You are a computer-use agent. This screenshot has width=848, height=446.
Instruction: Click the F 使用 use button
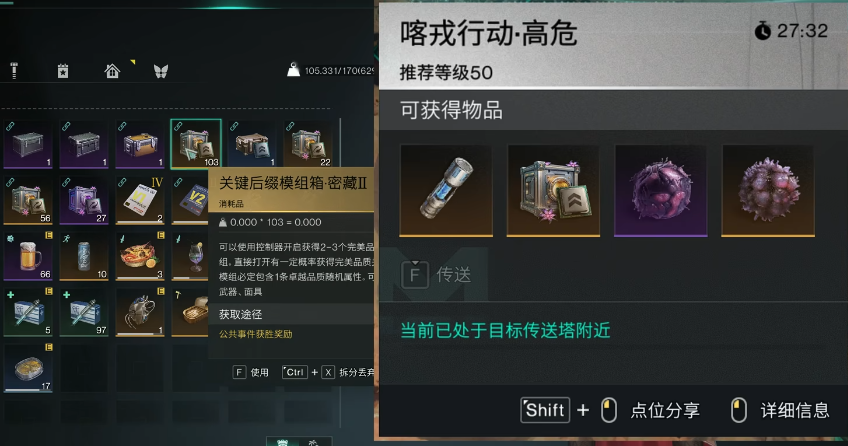pyautogui.click(x=250, y=372)
